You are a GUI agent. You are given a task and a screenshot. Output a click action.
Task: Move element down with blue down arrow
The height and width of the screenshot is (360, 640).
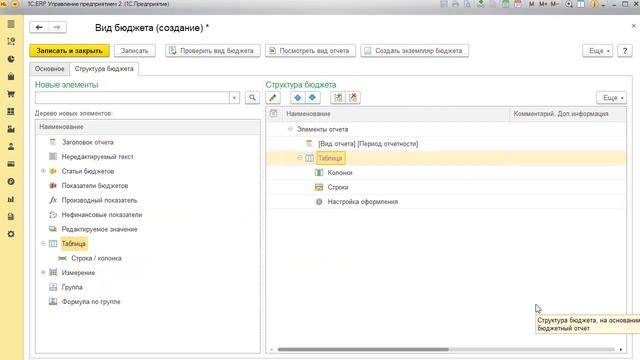point(312,98)
